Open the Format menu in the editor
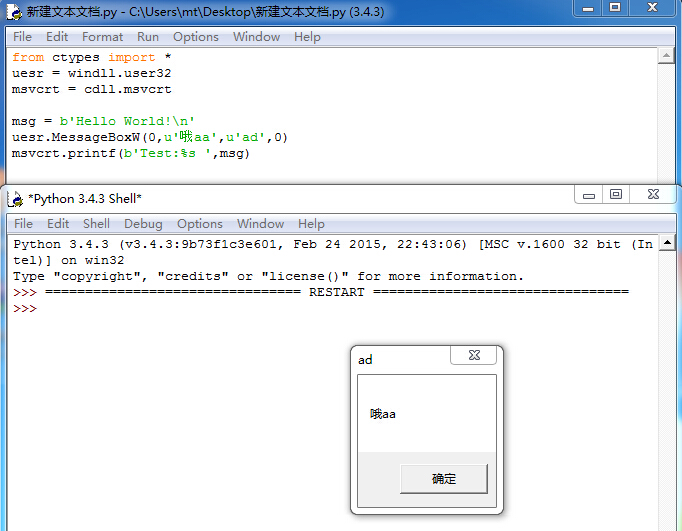Viewport: 682px width, 531px height. (x=103, y=37)
